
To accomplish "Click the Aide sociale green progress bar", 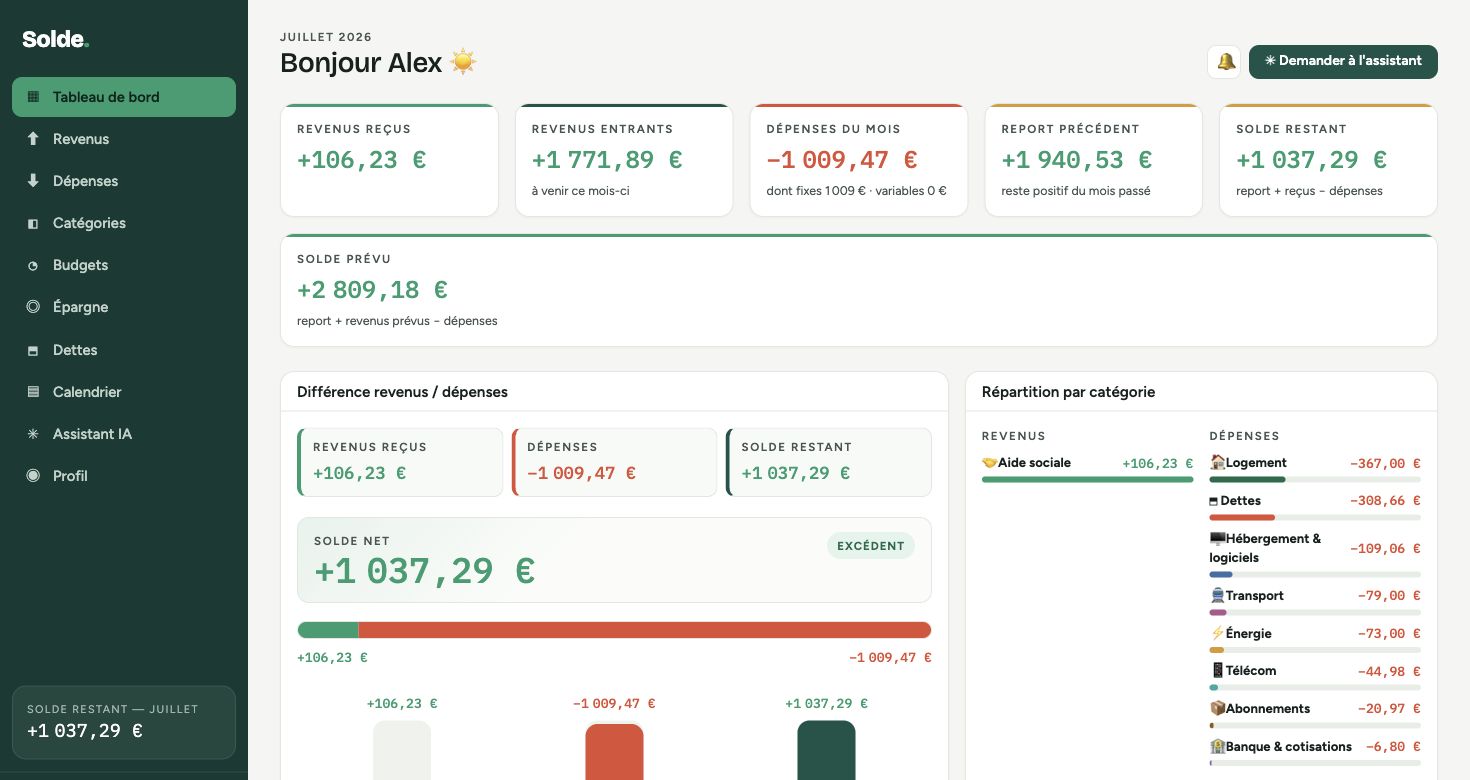I will [x=1087, y=480].
